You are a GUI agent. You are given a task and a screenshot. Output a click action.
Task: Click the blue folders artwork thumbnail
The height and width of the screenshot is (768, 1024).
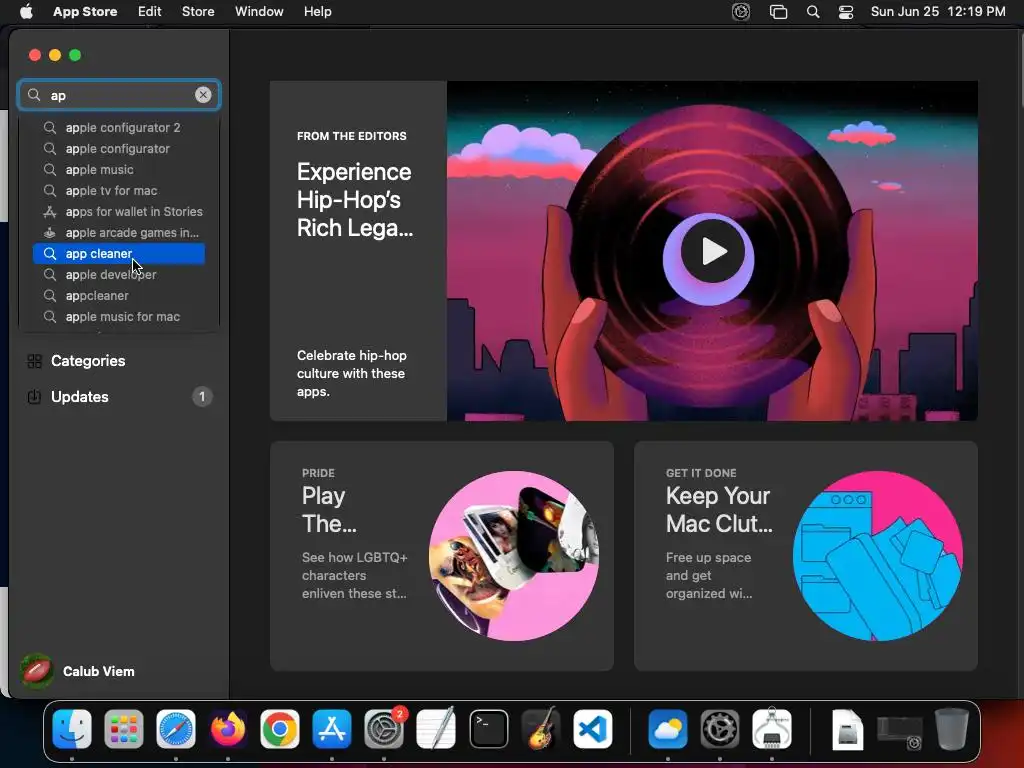click(878, 556)
